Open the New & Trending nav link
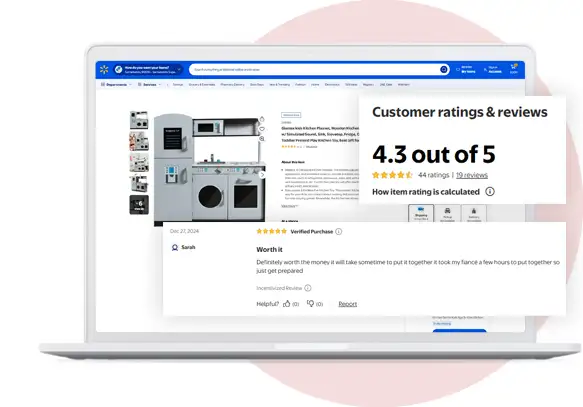This screenshot has width=583, height=407. pyautogui.click(x=279, y=85)
